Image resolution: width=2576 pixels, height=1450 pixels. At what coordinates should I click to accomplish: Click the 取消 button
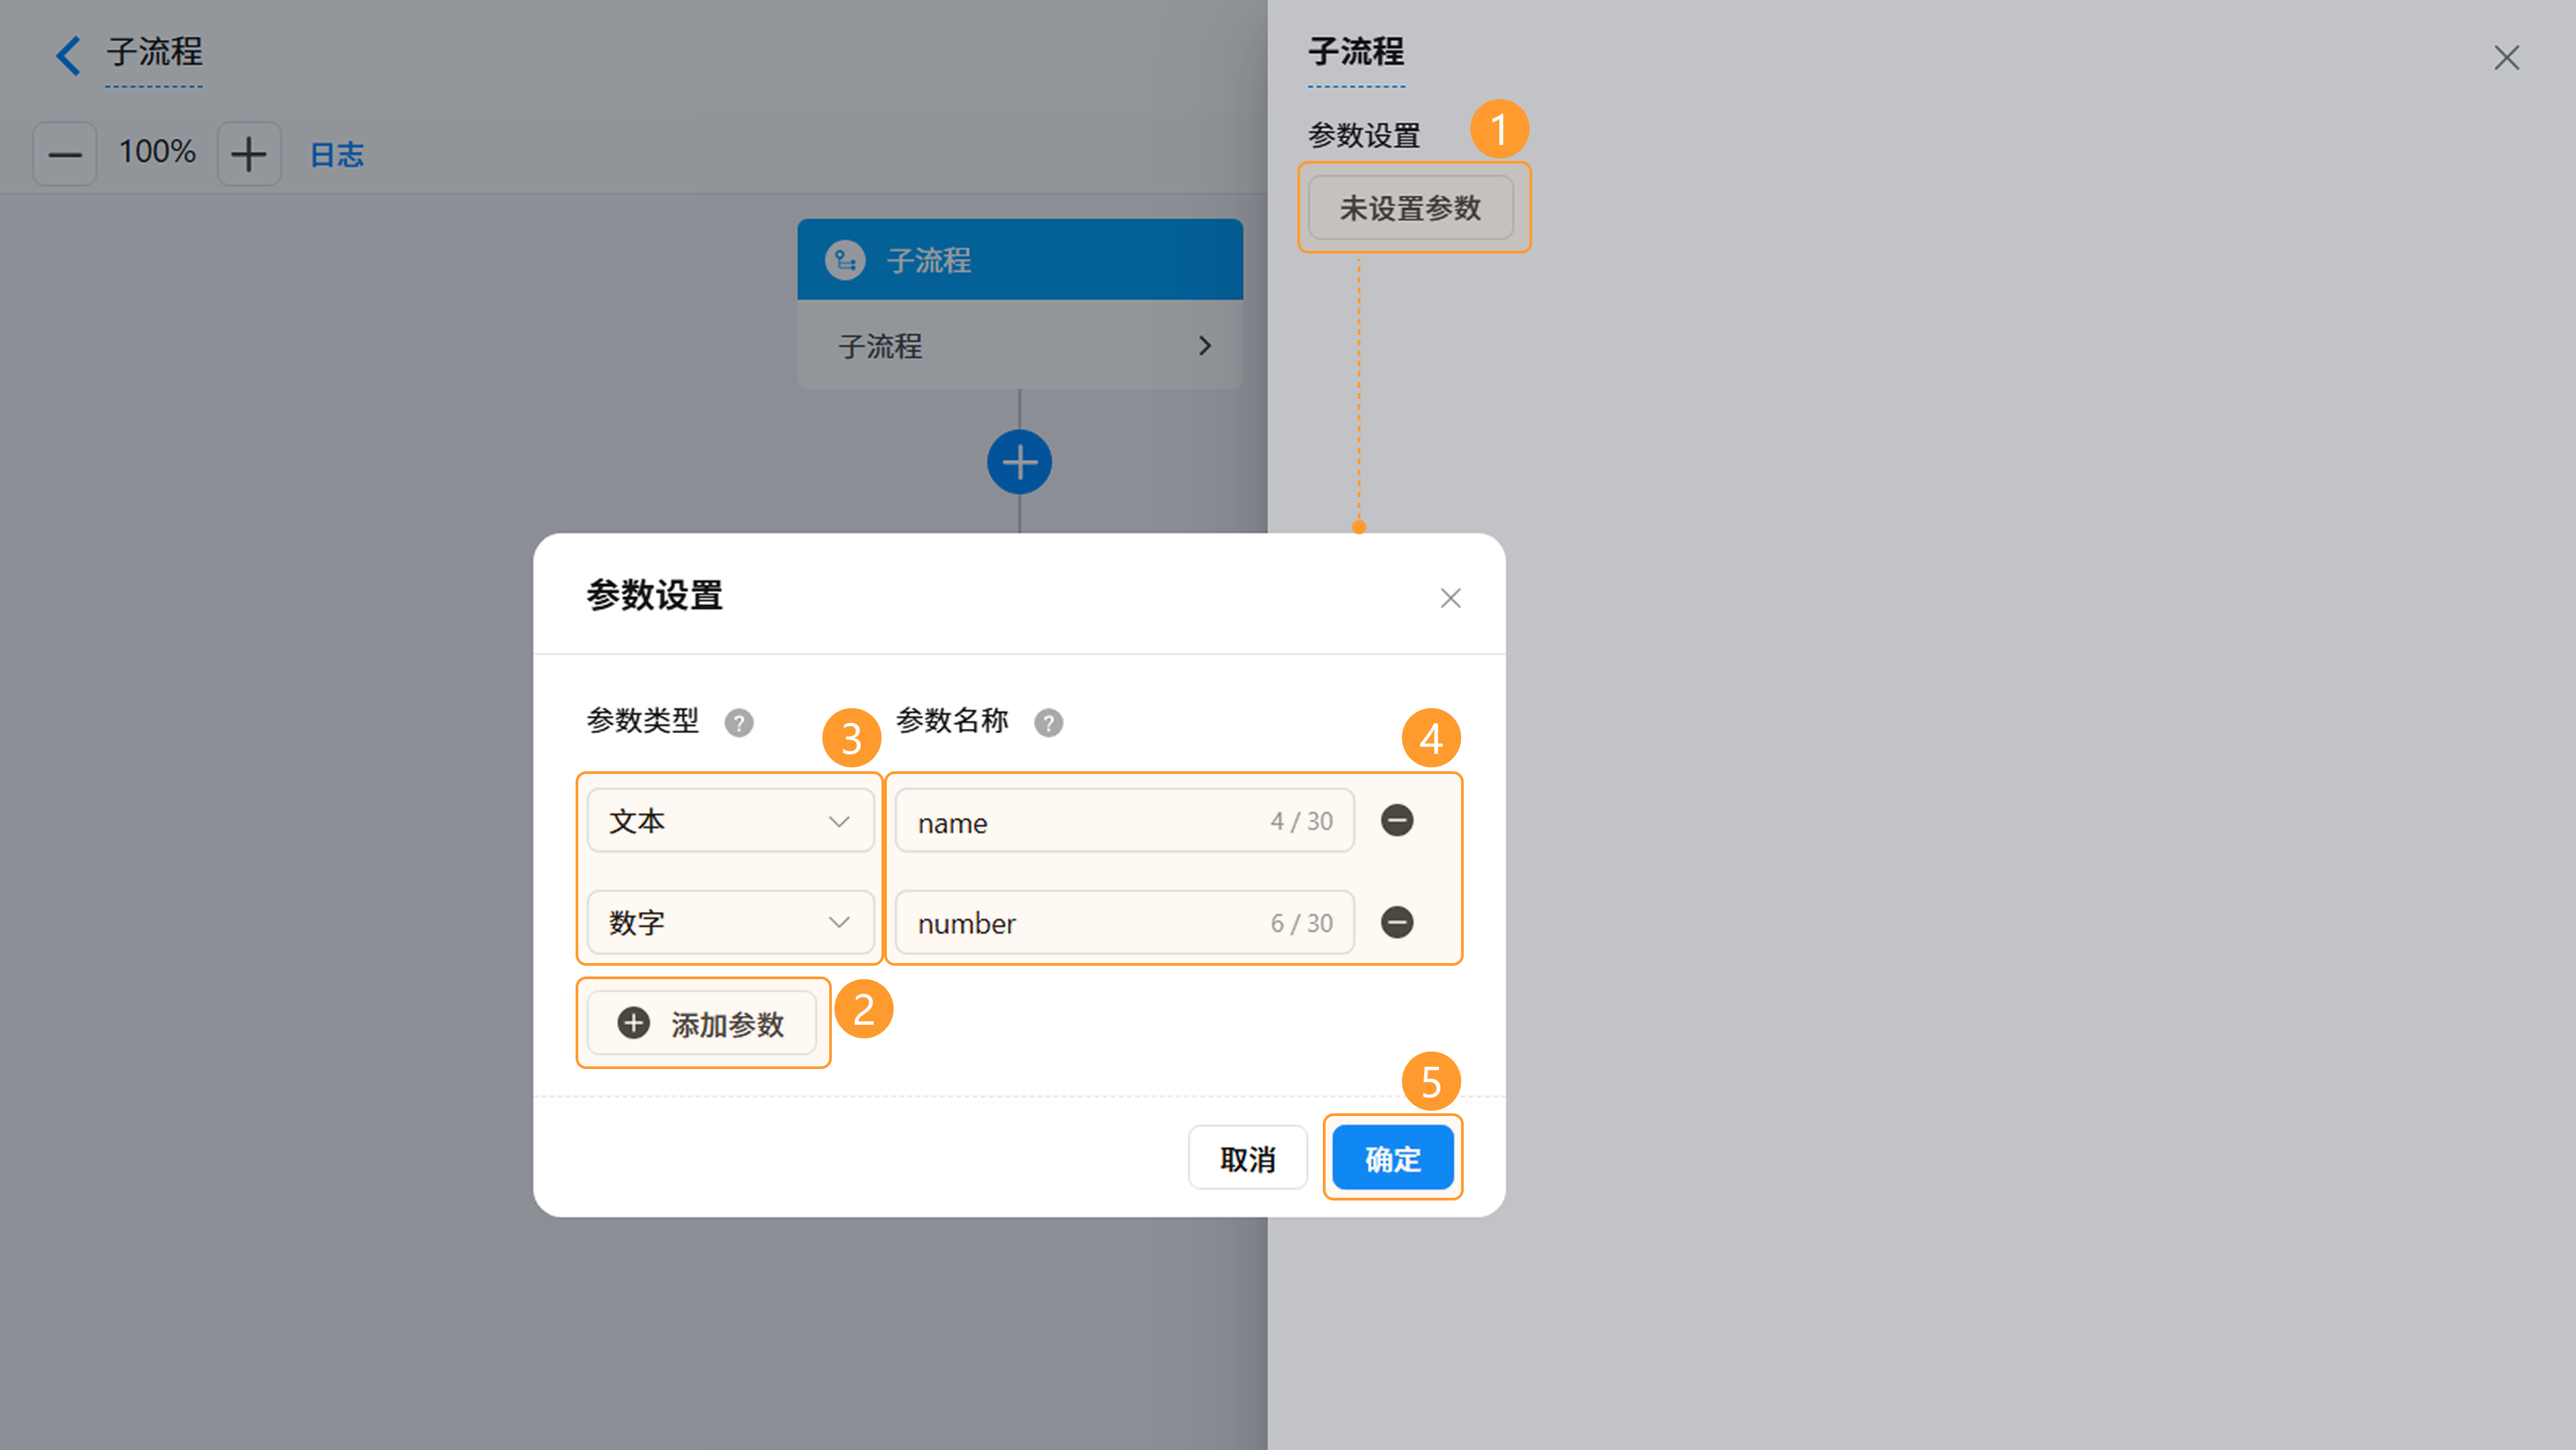(x=1247, y=1158)
